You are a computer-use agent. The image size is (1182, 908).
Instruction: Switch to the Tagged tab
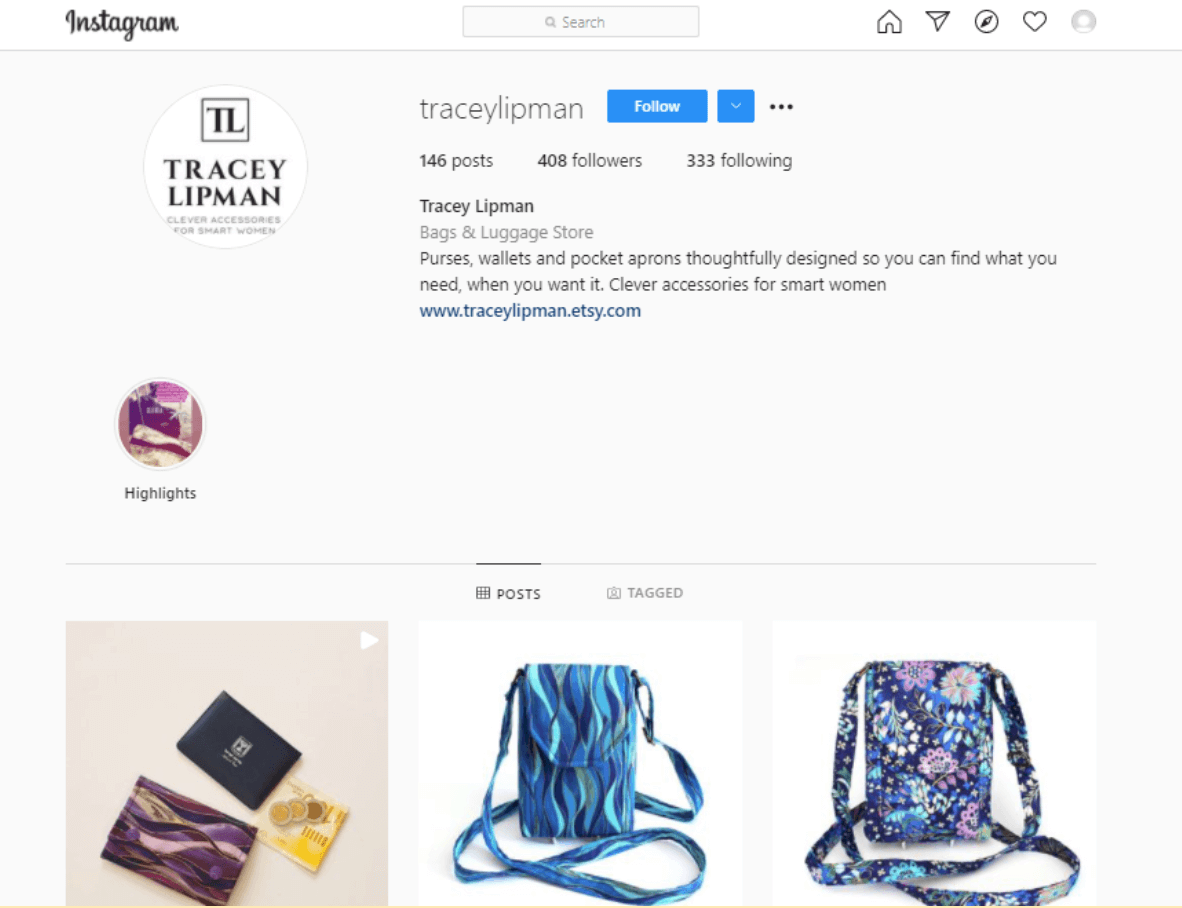tap(645, 593)
